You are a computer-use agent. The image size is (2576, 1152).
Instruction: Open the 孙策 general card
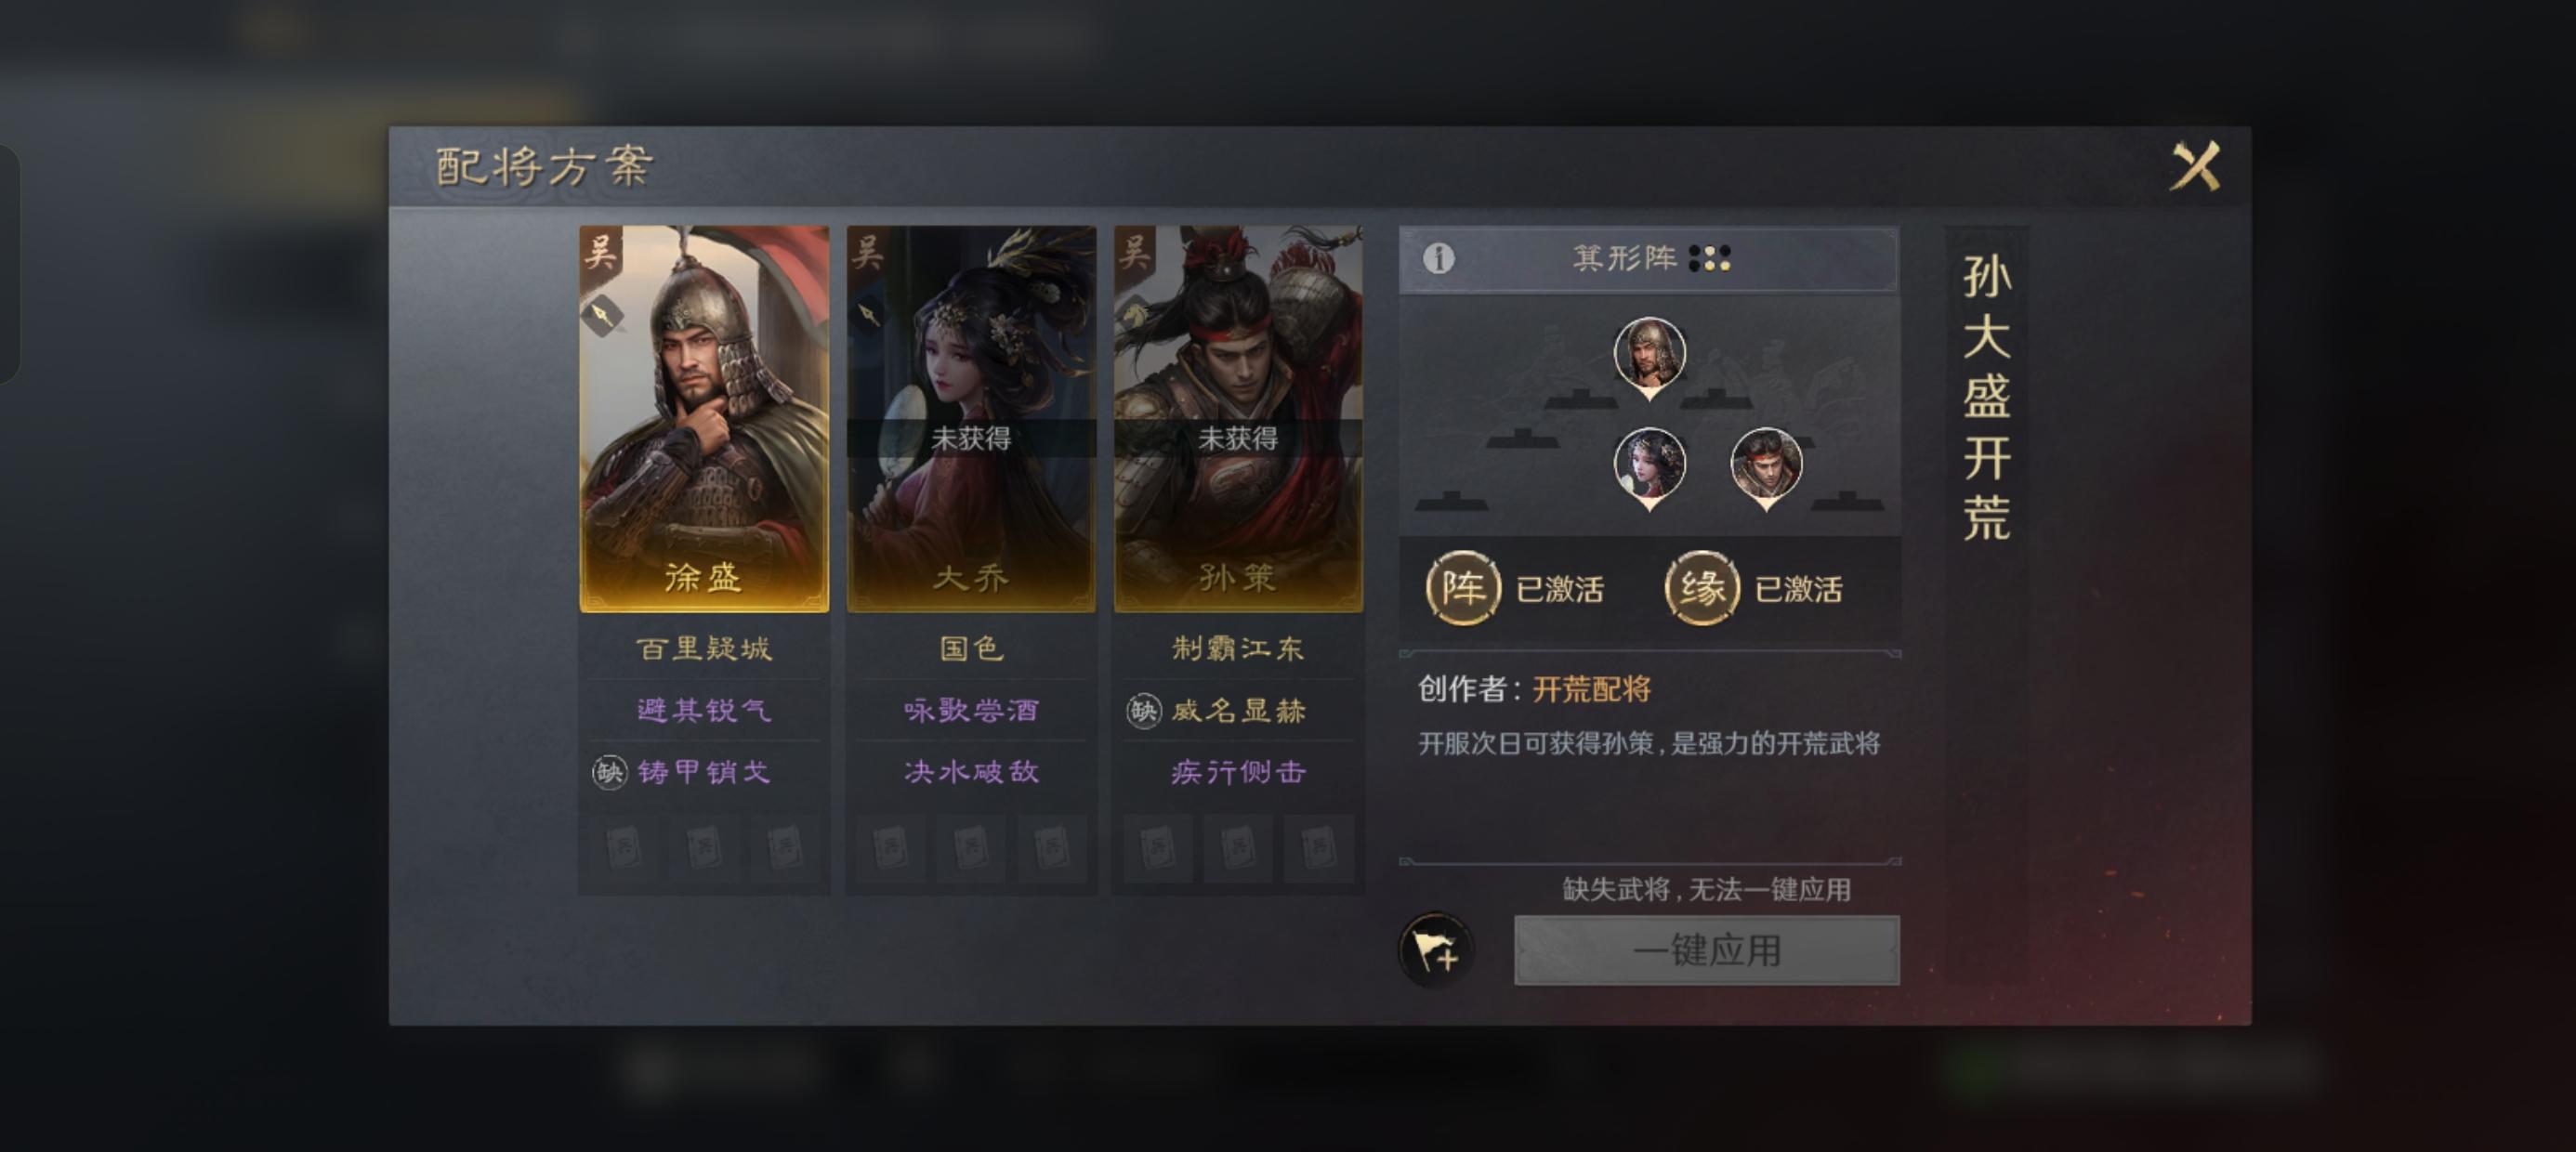click(x=1238, y=418)
